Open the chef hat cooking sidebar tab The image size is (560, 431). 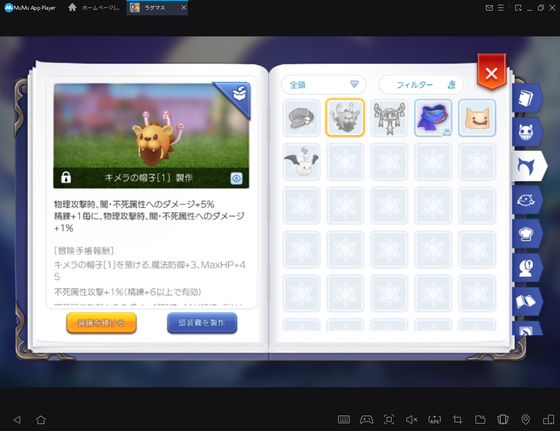[526, 234]
